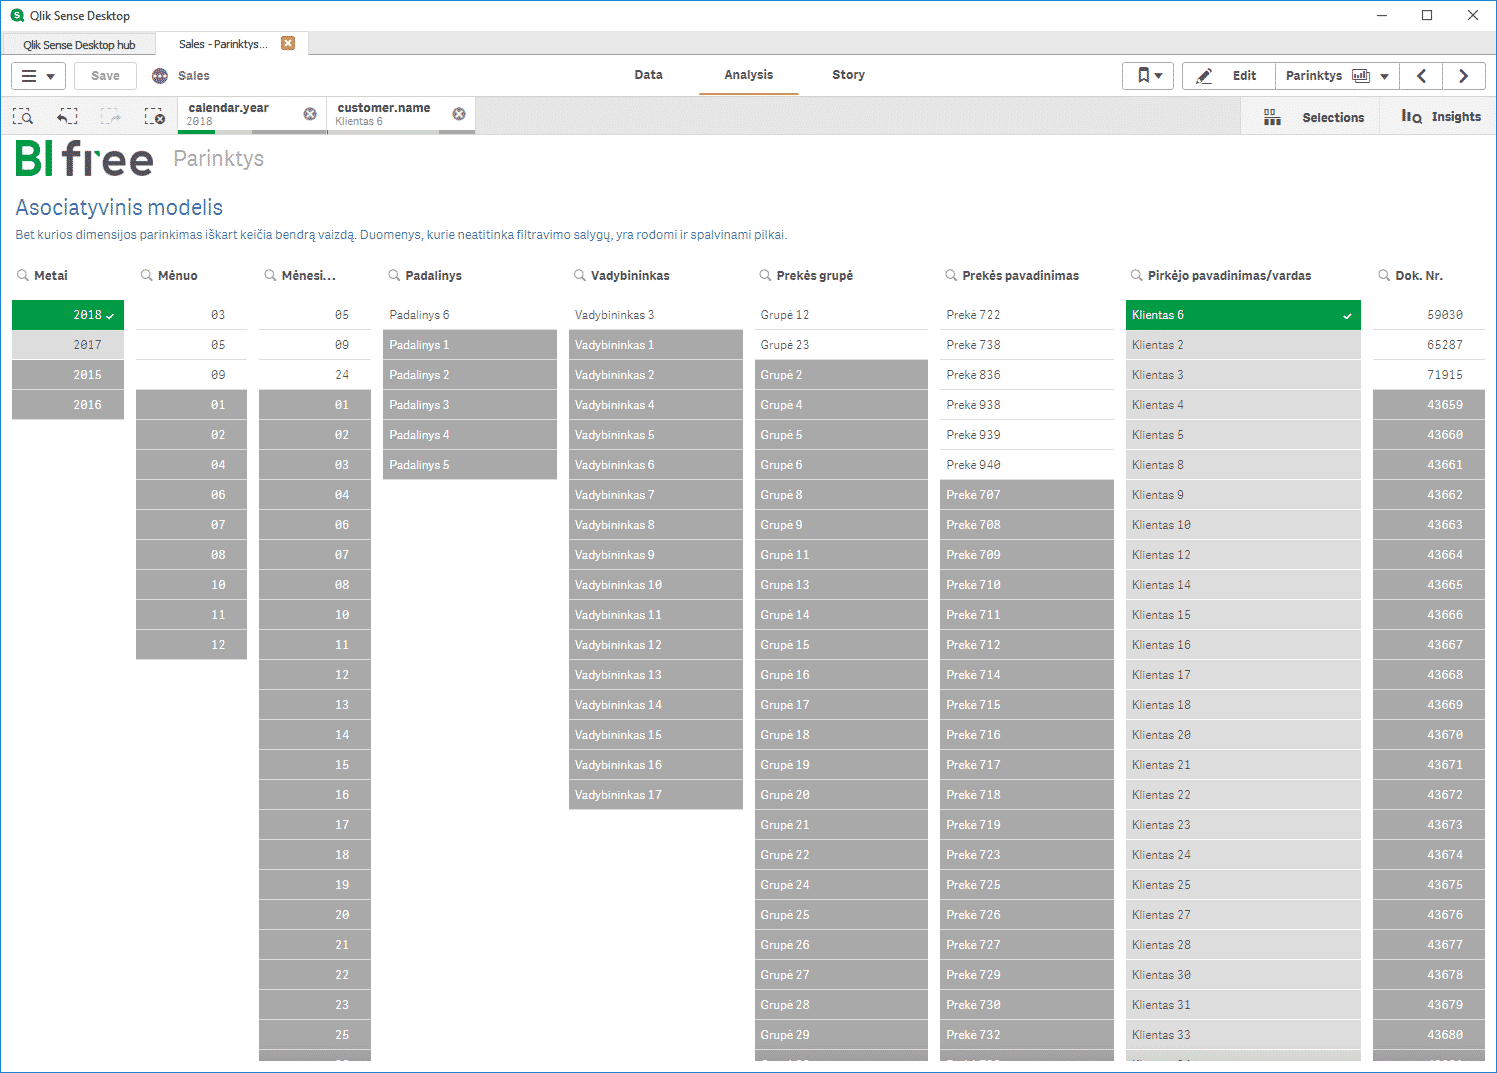Close the Sales - Parinktys tab
1497x1073 pixels.
click(288, 43)
